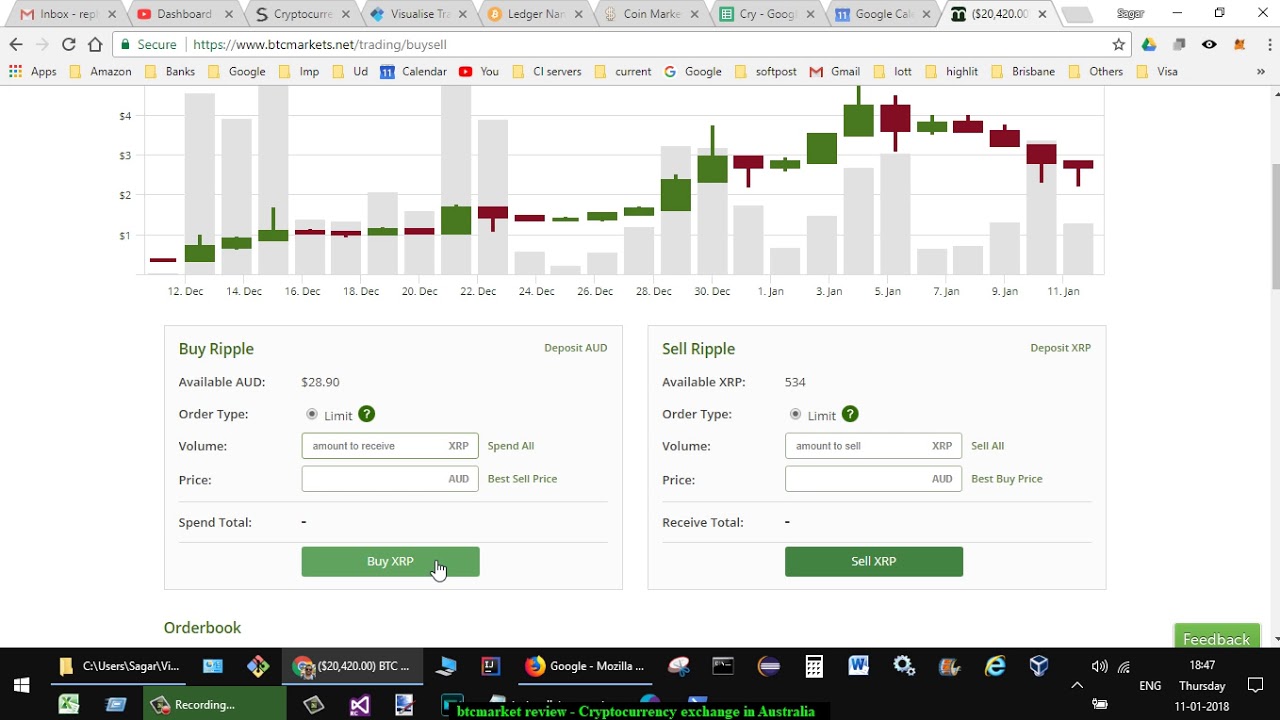Open Settings gear in taskbar
This screenshot has height=720, width=1280.
click(904, 666)
